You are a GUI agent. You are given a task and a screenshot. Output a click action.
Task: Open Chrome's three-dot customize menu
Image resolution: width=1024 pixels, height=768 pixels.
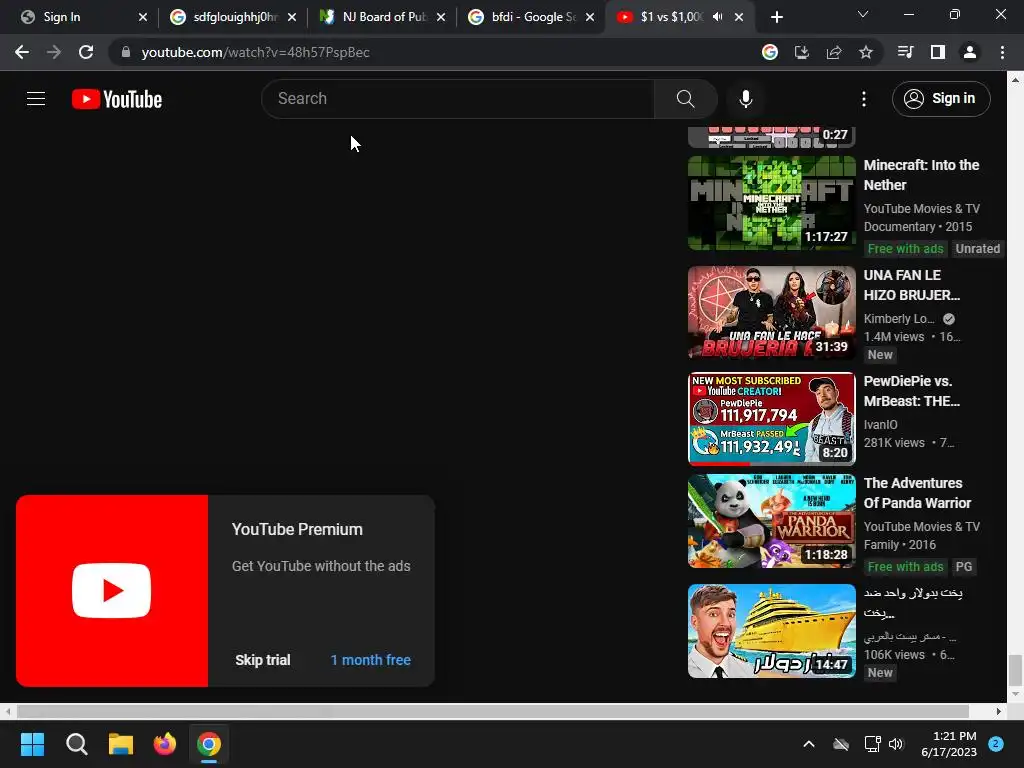click(1002, 52)
